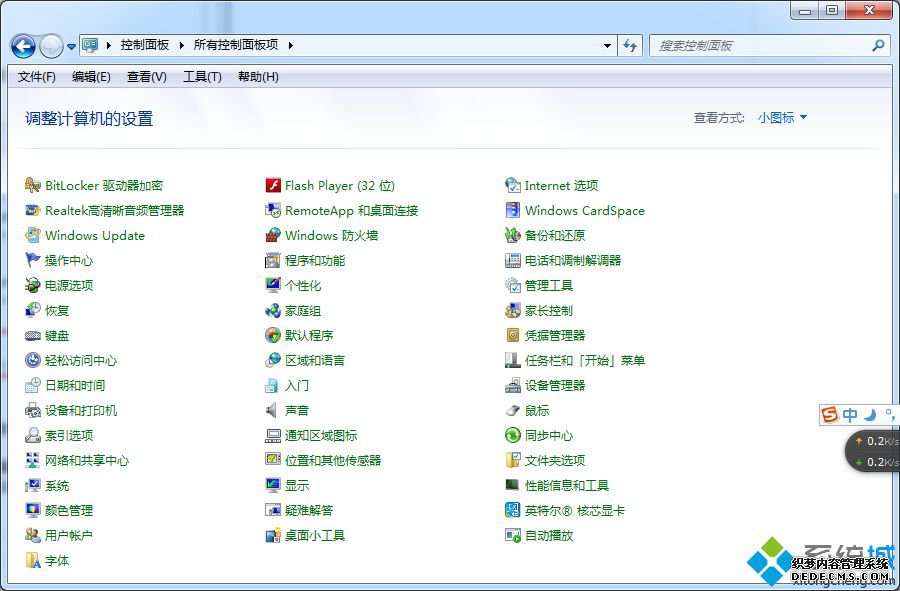Open 用户帐户 icon
This screenshot has width=900, height=591.
(x=33, y=535)
